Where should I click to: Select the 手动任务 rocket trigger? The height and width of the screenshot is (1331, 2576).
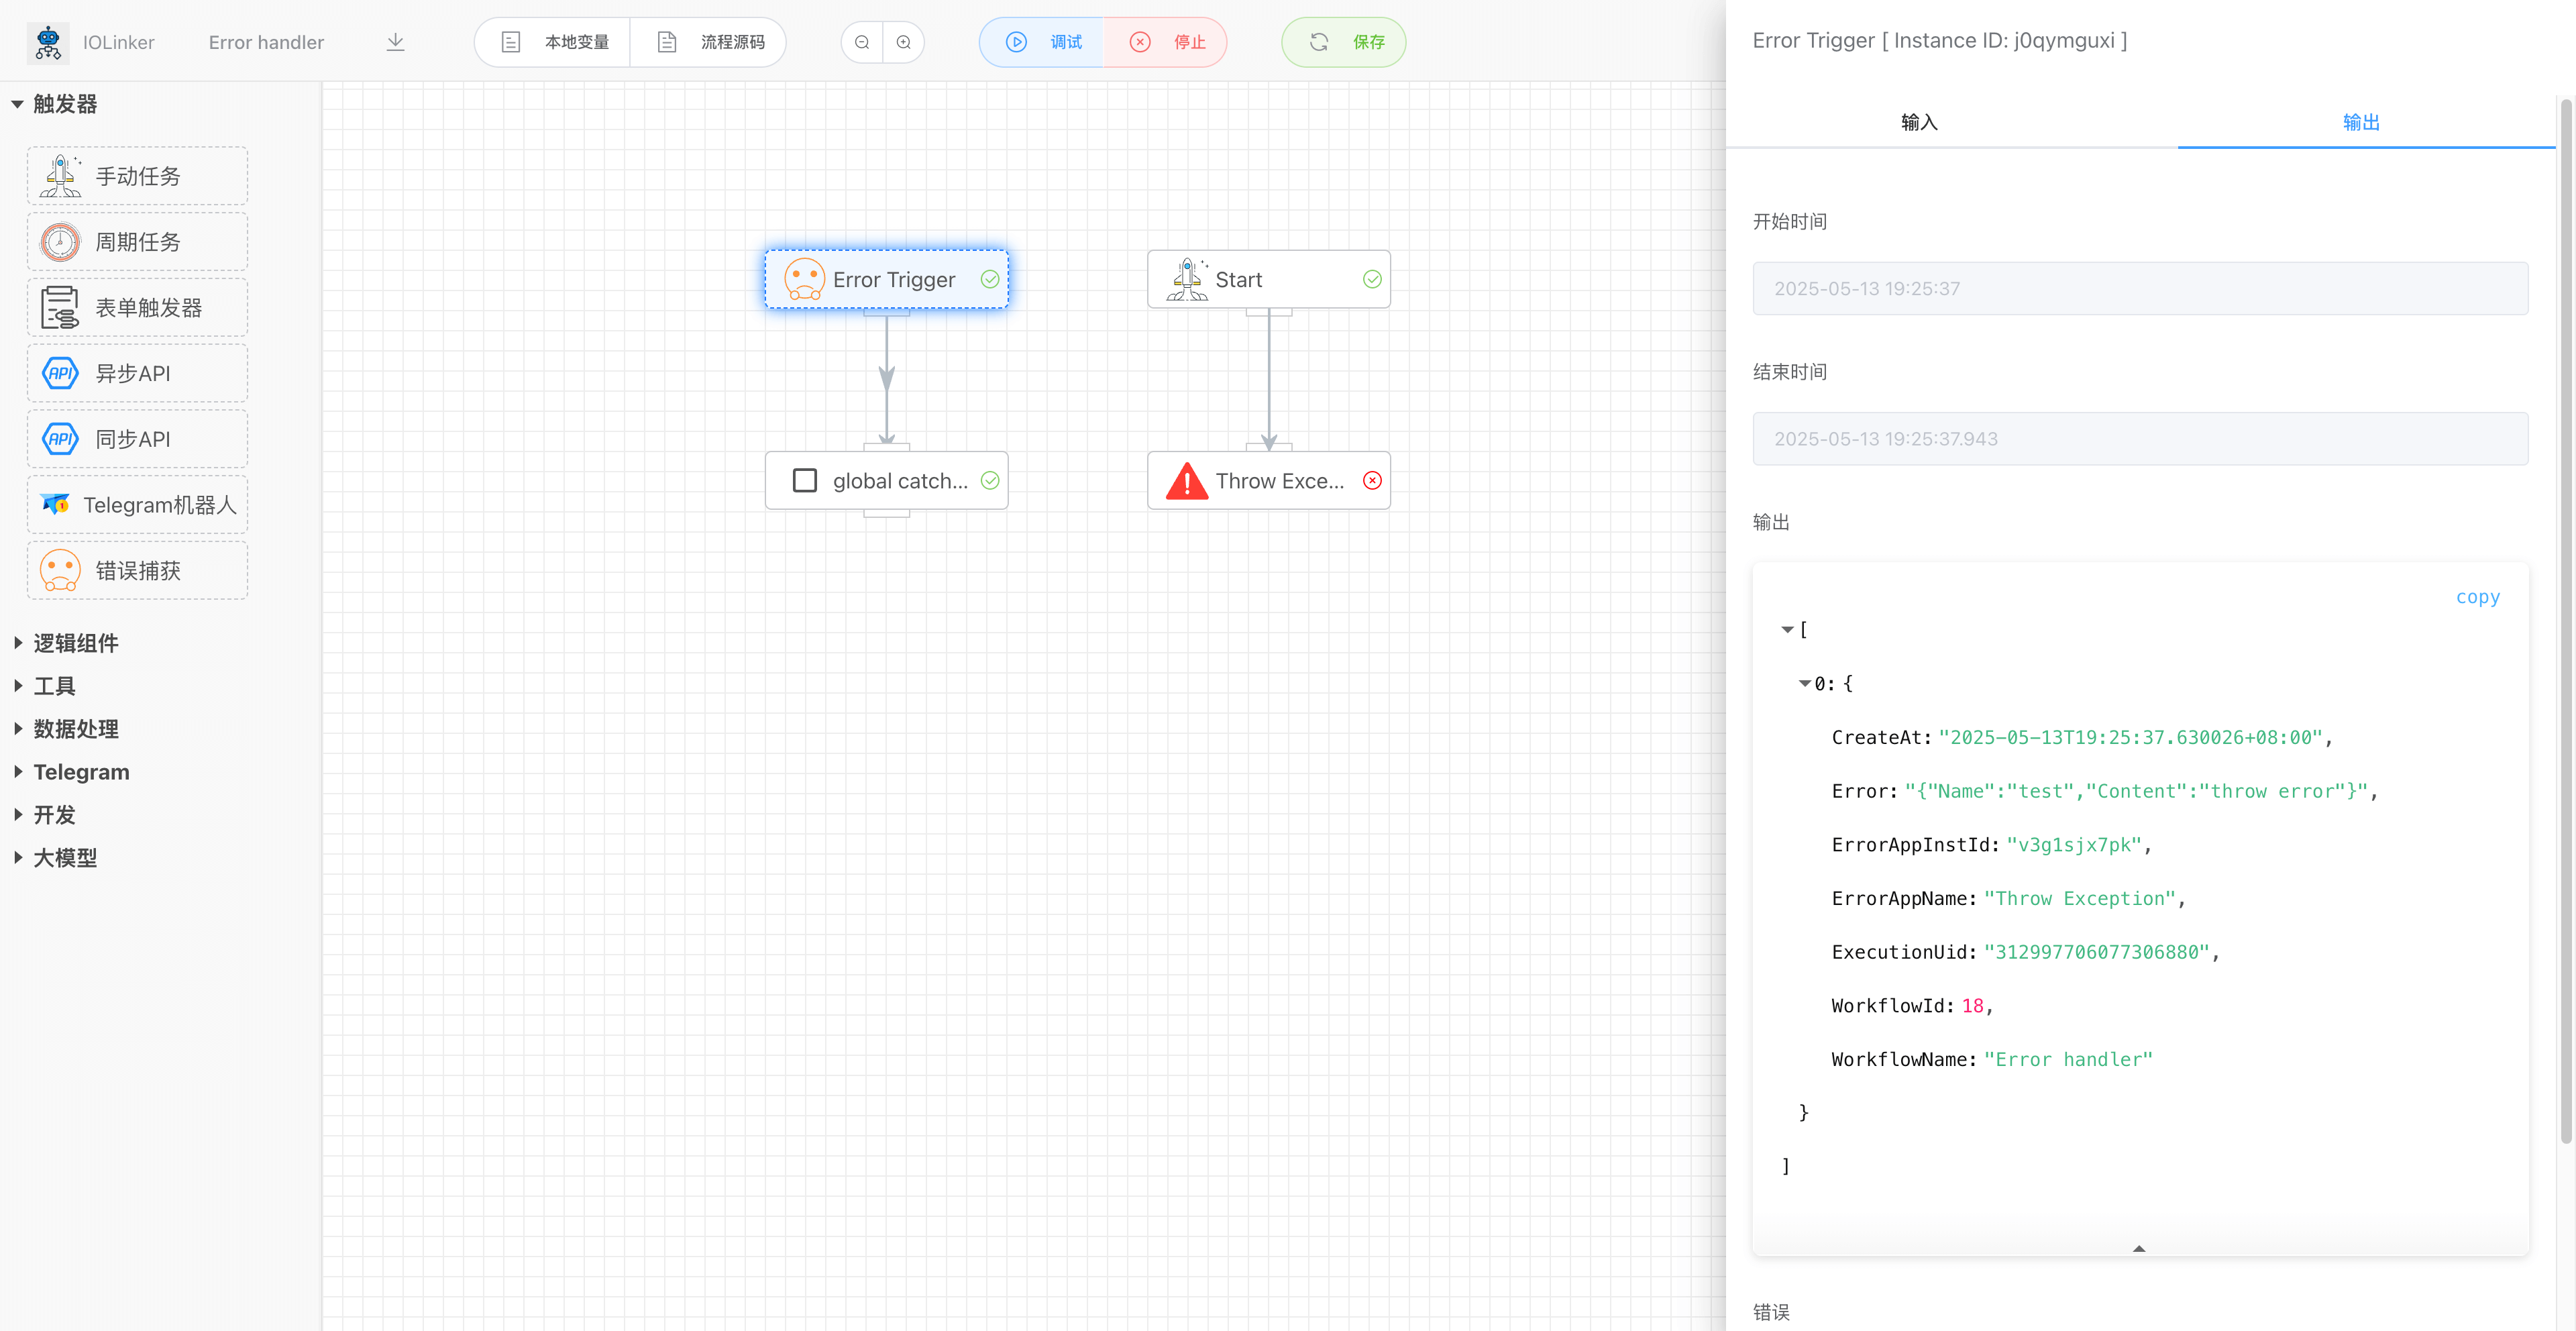[137, 176]
